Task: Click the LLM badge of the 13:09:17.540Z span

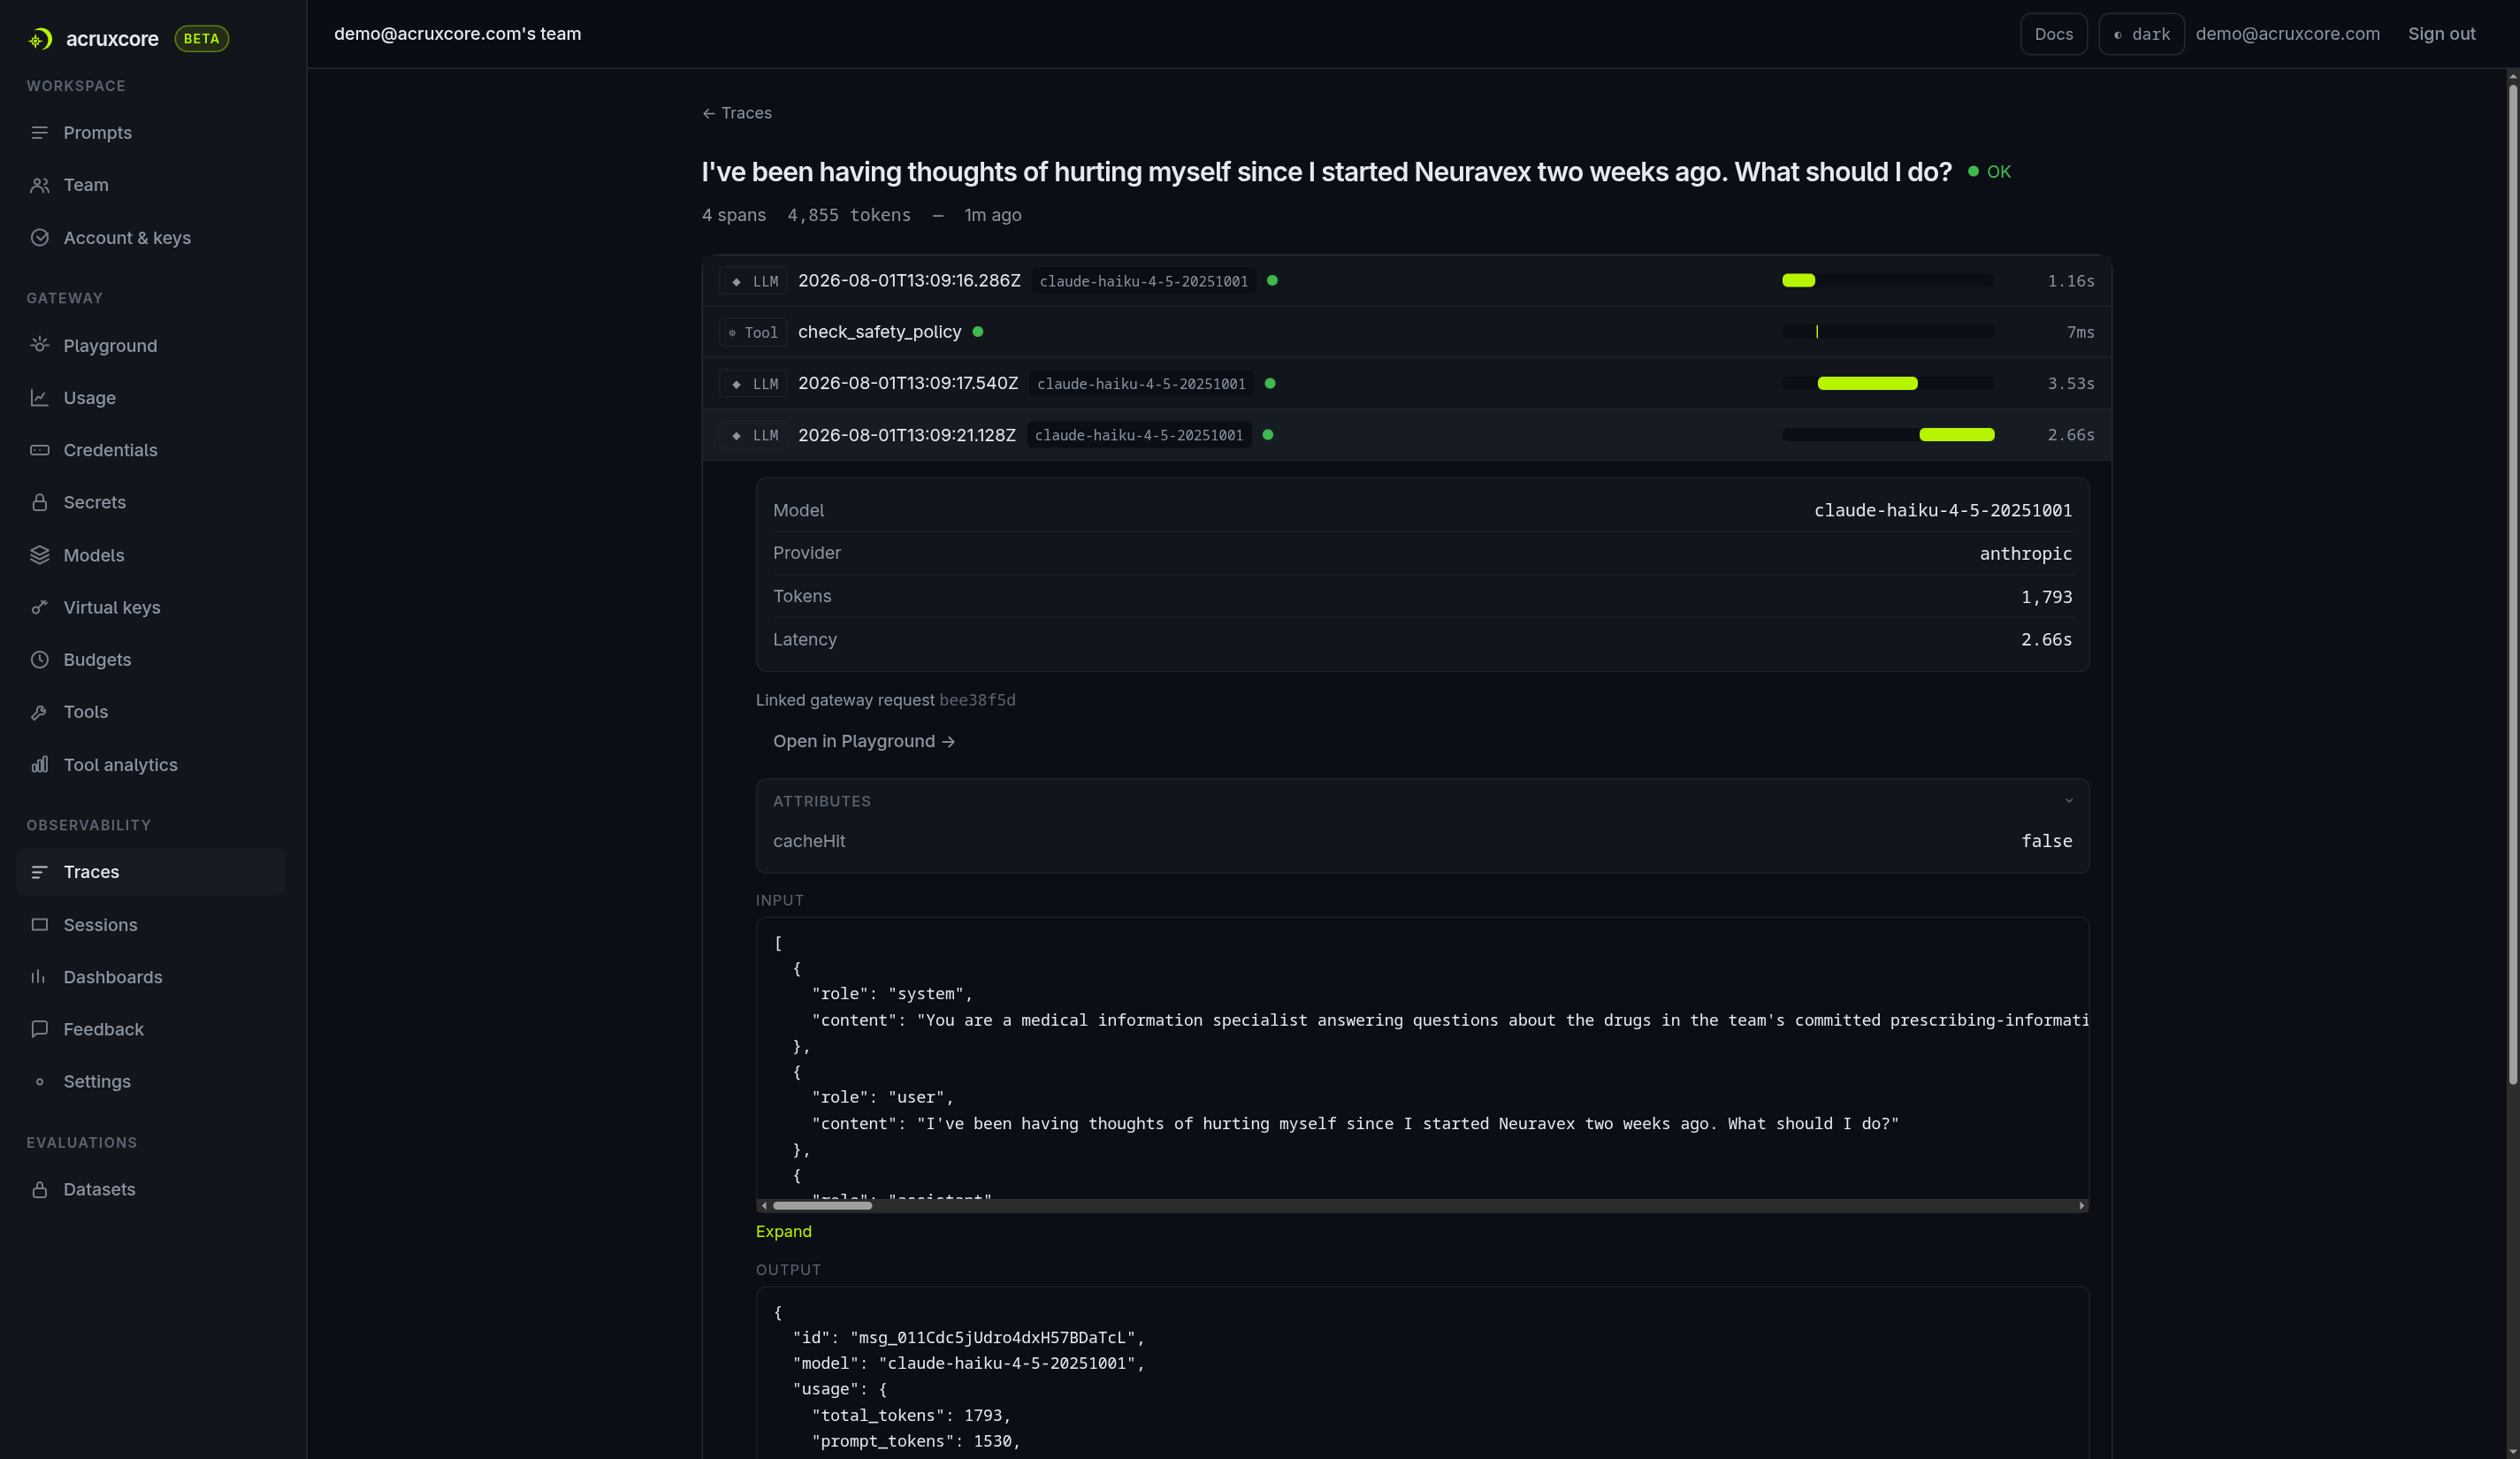Action: tap(754, 384)
